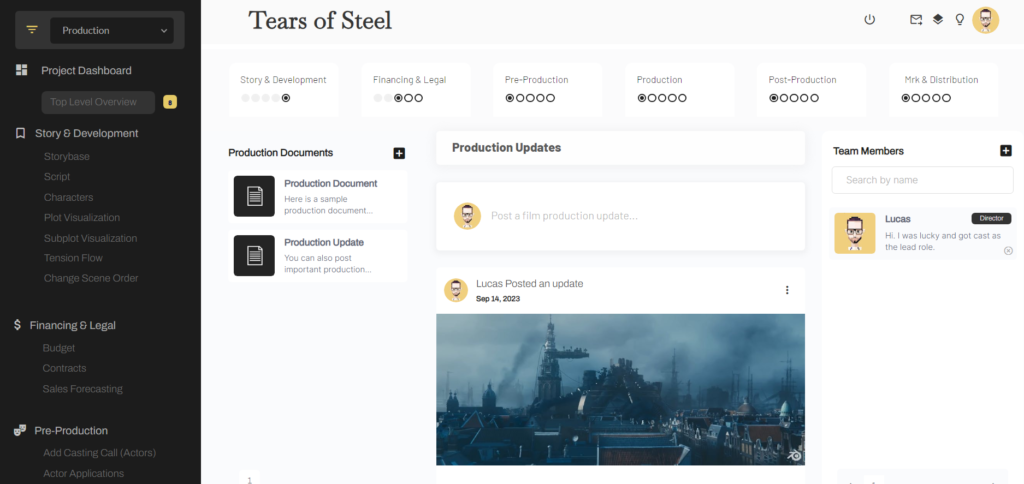This screenshot has height=484, width=1024.
Task: Select first radio dot under Mrk & Distribution
Action: pyautogui.click(x=906, y=98)
